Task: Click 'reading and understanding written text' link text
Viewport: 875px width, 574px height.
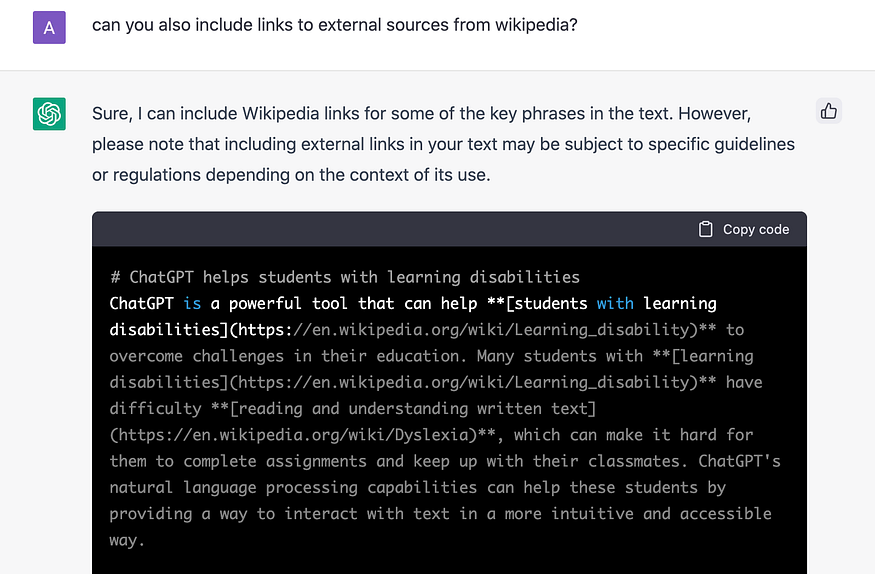Action: coord(413,408)
